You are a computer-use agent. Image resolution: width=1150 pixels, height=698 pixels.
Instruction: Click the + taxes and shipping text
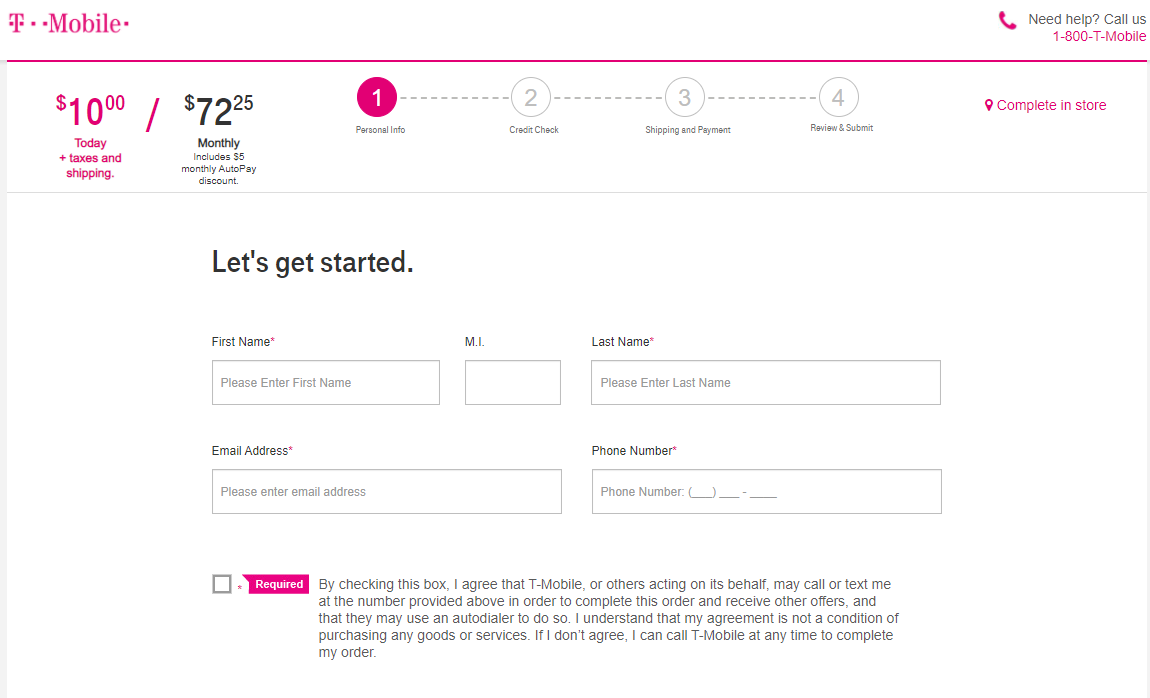click(x=90, y=166)
